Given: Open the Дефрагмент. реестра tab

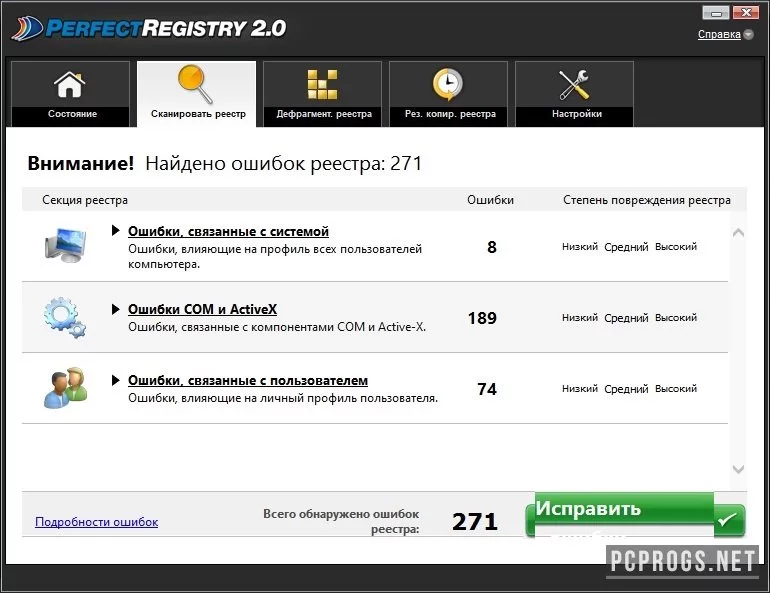Looking at the screenshot, I should click(322, 94).
